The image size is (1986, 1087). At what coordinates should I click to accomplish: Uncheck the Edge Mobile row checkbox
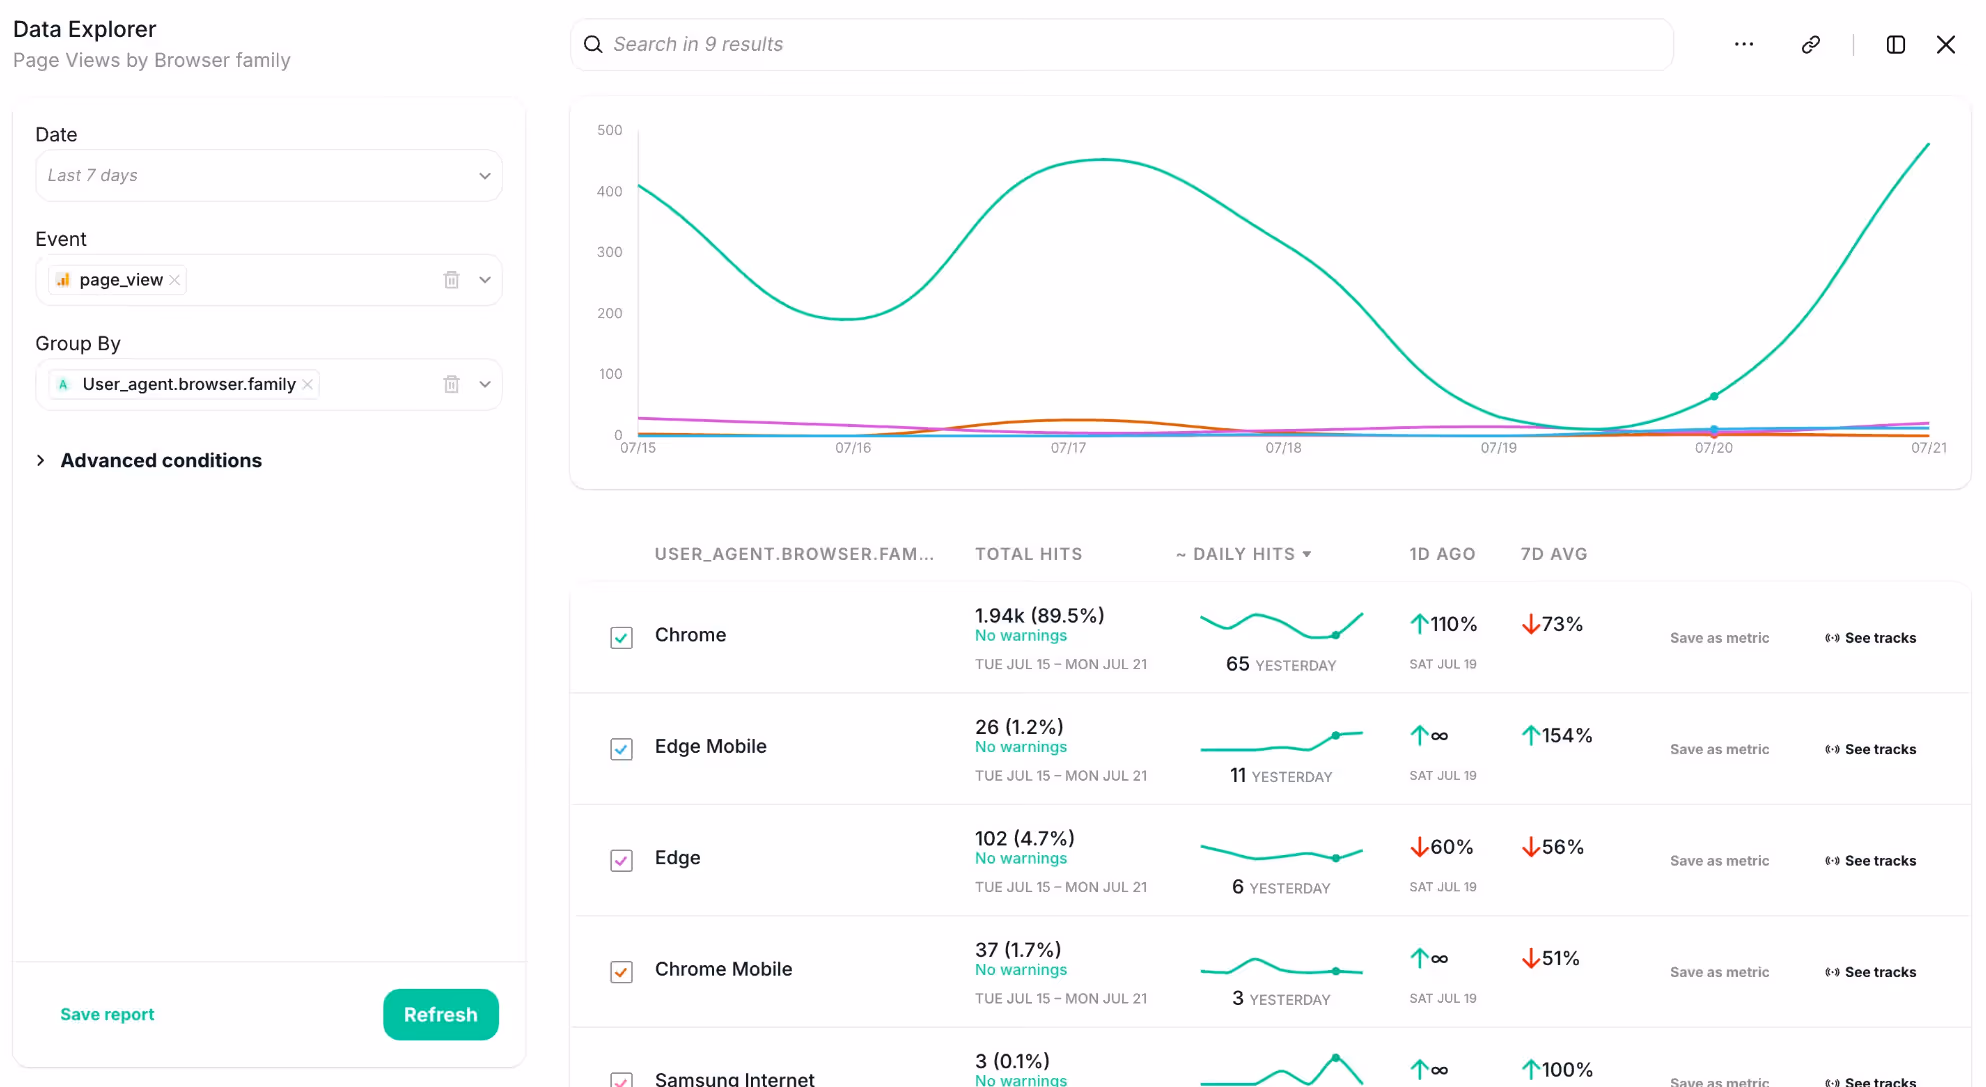(621, 749)
